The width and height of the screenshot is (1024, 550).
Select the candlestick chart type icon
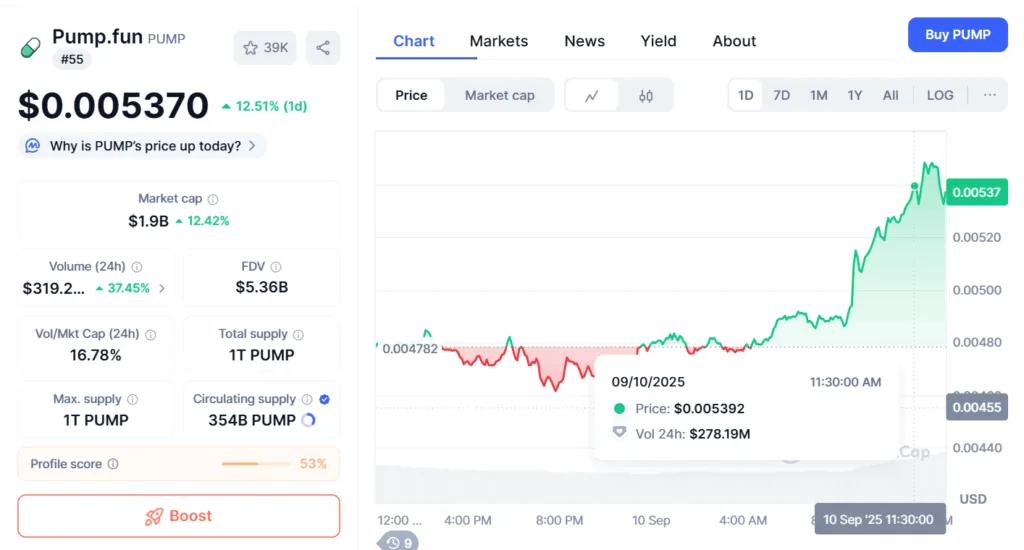tap(646, 95)
